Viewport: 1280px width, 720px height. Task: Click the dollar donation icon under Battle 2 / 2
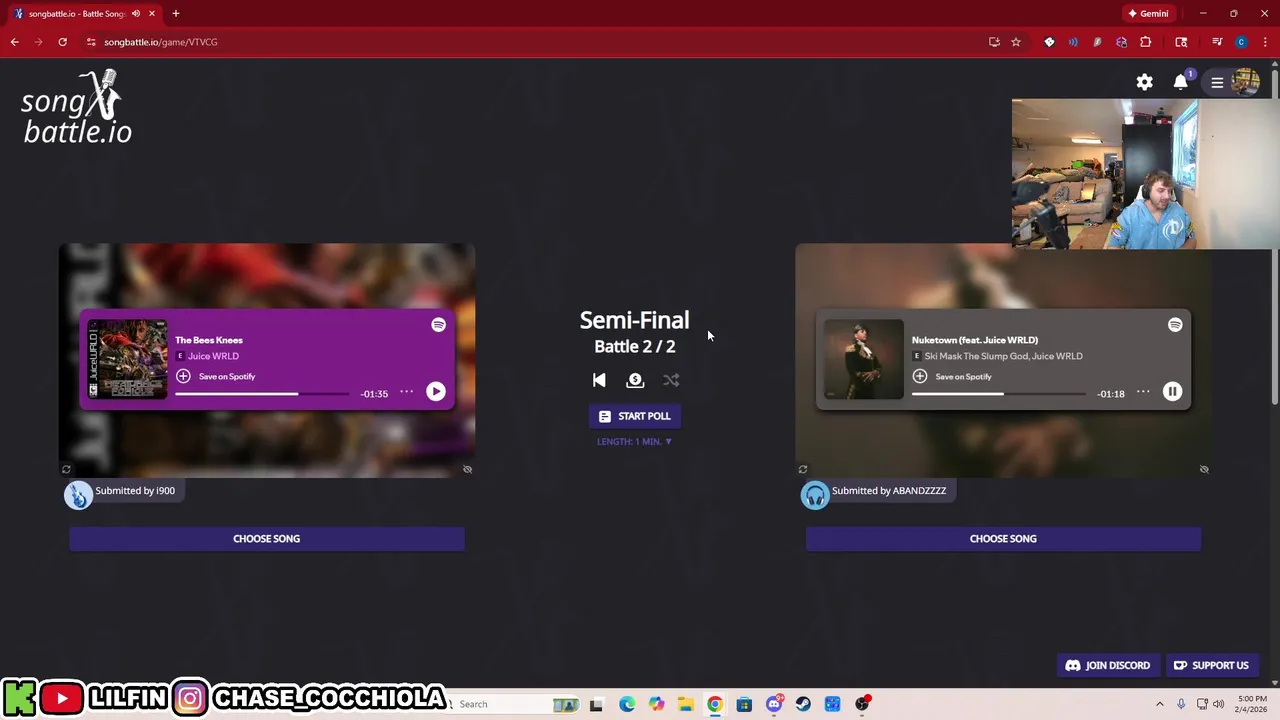pos(635,380)
